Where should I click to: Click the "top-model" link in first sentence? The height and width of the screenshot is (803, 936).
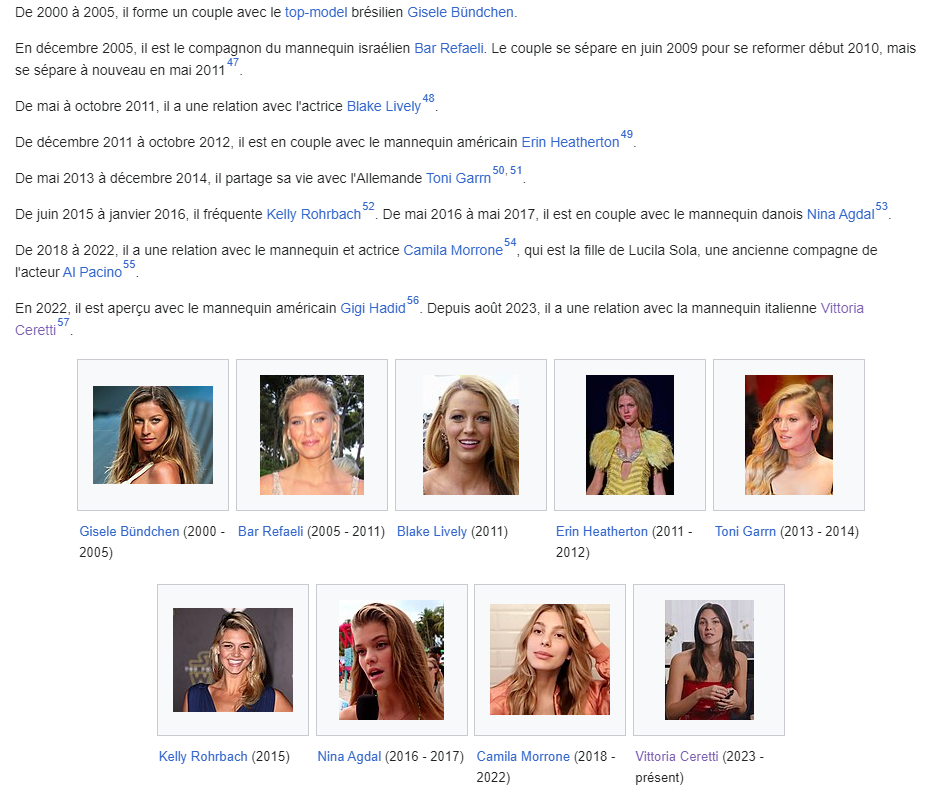(316, 13)
